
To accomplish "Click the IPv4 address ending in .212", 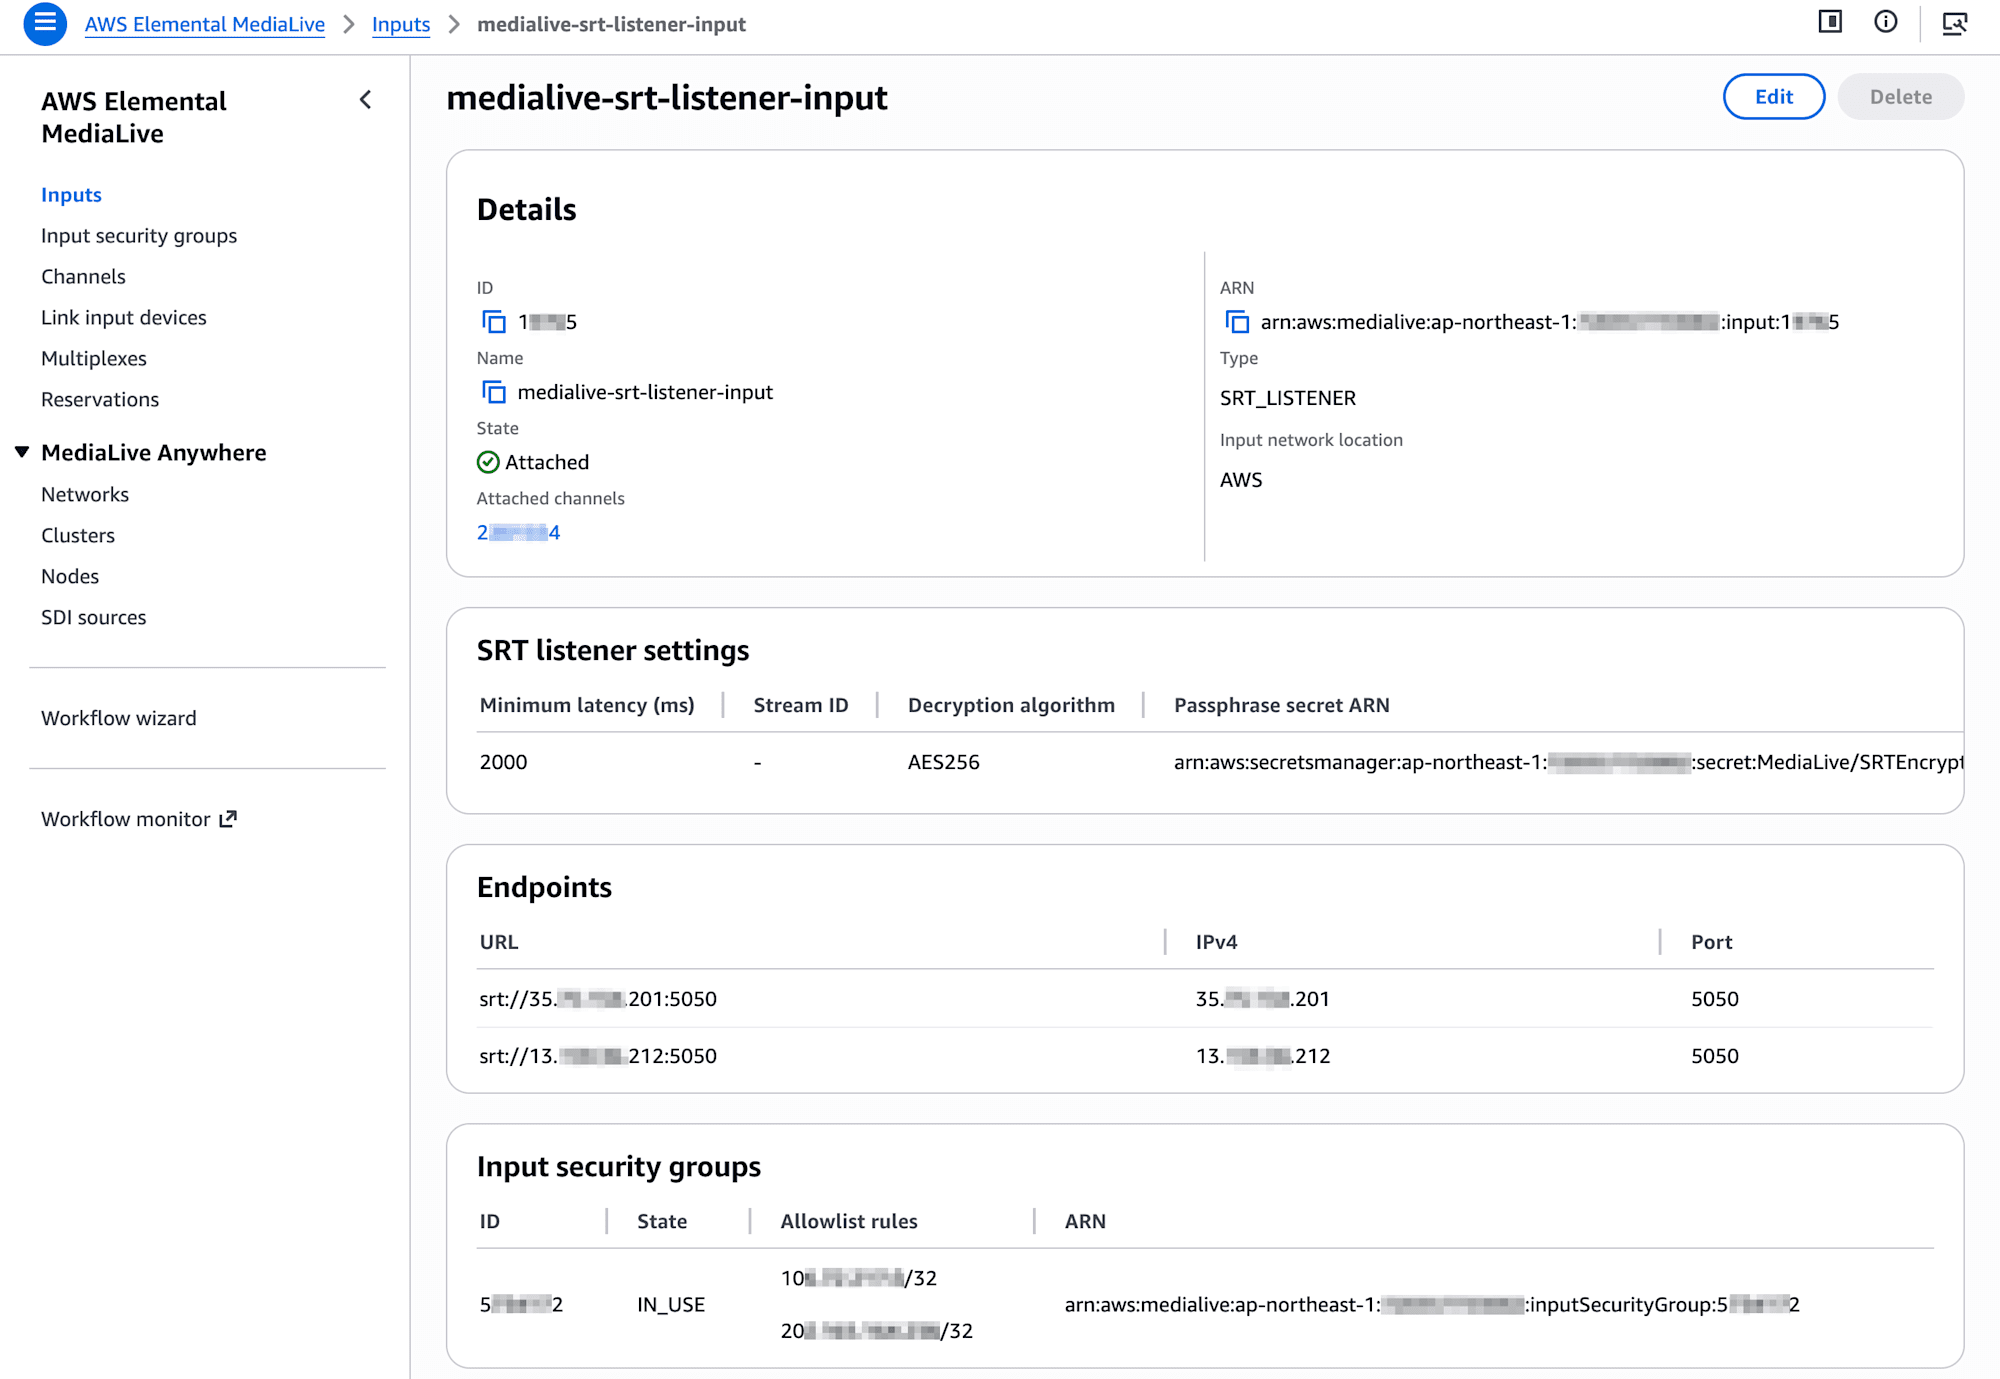I will tap(1263, 1056).
